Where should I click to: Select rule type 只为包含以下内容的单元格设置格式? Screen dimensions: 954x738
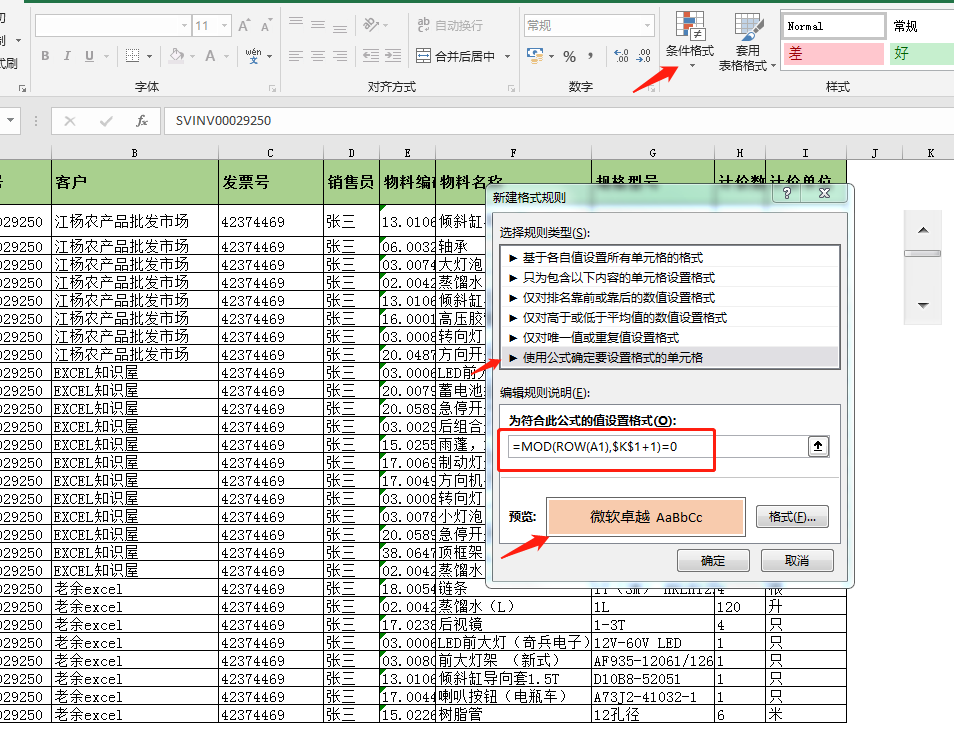pyautogui.click(x=669, y=277)
